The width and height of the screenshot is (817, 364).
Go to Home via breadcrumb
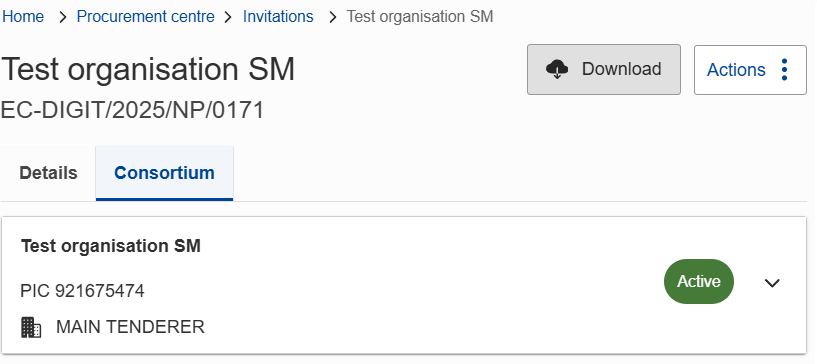coord(23,17)
